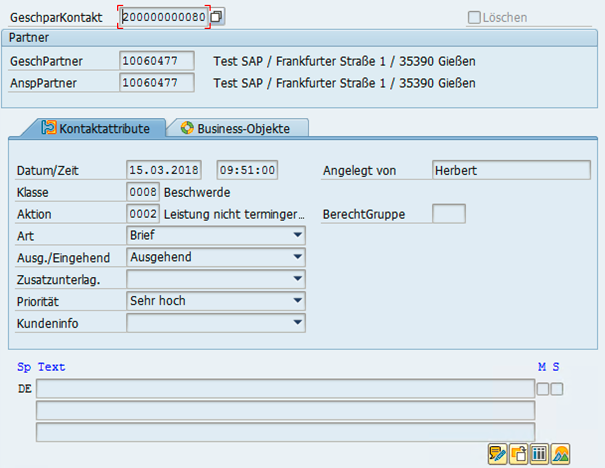
Task: Open the Priorität dropdown showing Sehr hoch
Action: point(298,300)
